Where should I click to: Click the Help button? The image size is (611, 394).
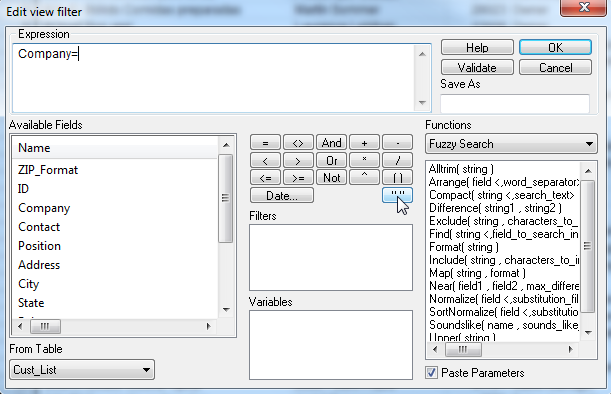[x=477, y=48]
